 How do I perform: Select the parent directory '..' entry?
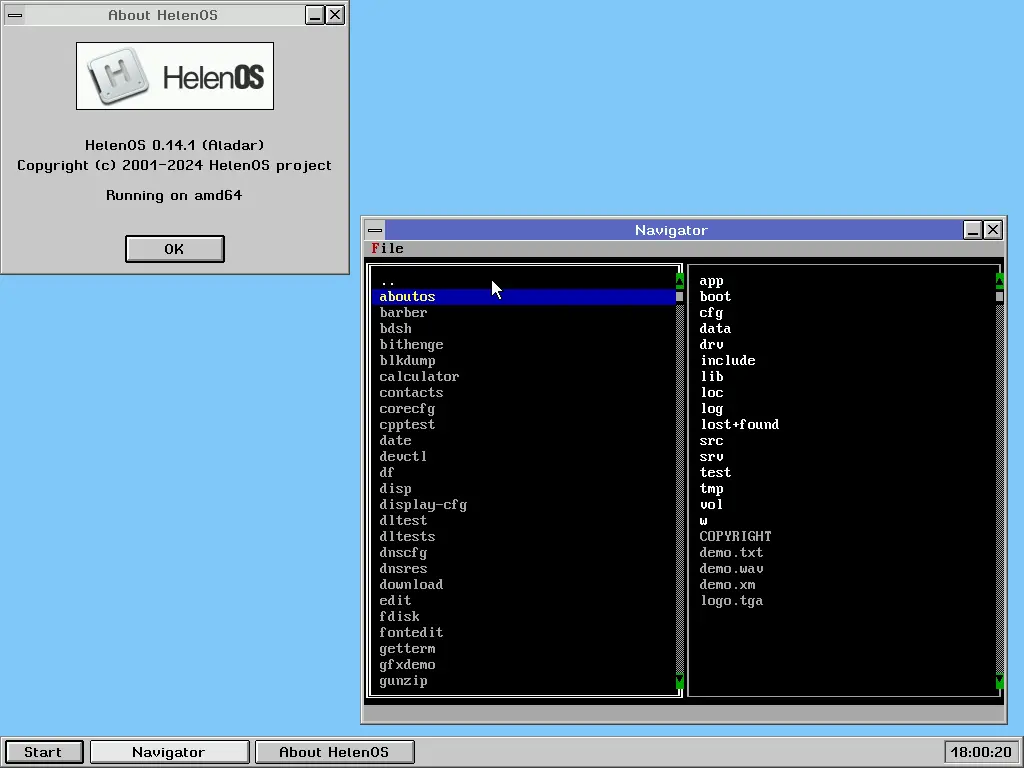pos(388,281)
